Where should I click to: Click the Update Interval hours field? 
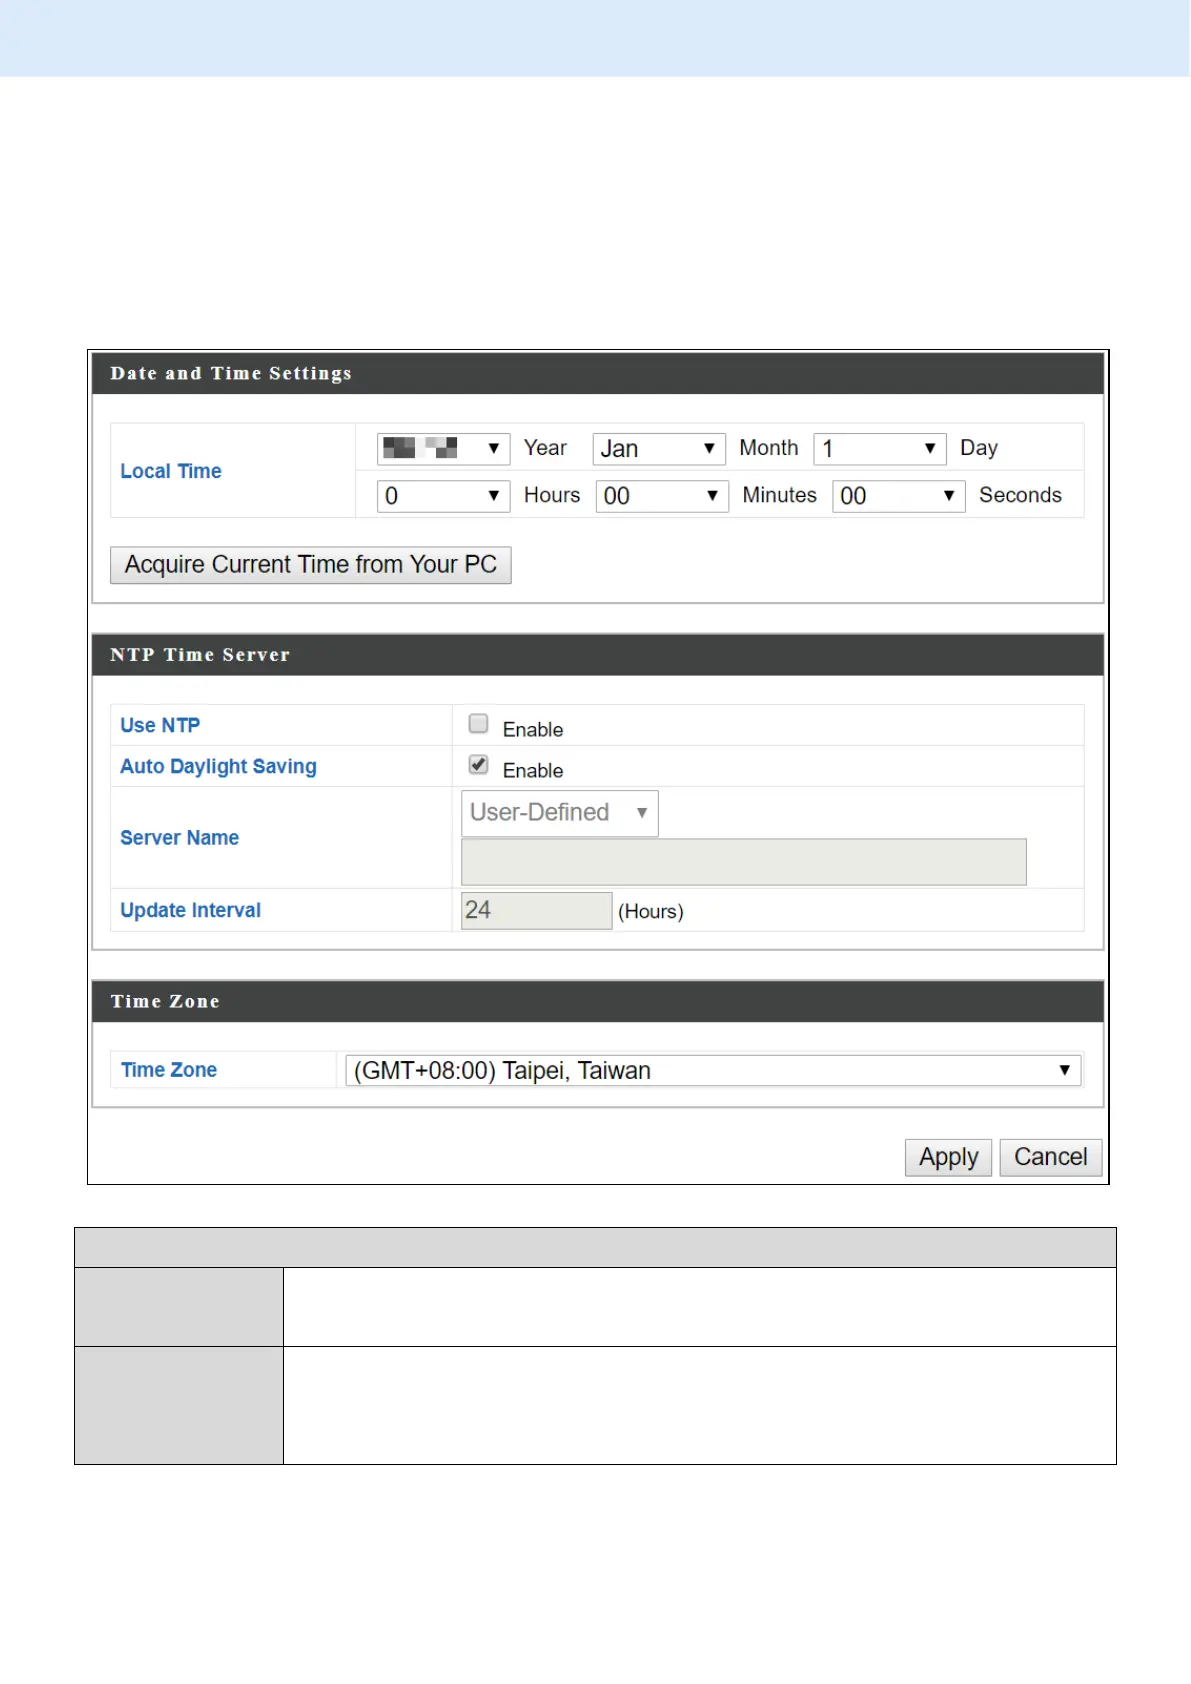(536, 910)
